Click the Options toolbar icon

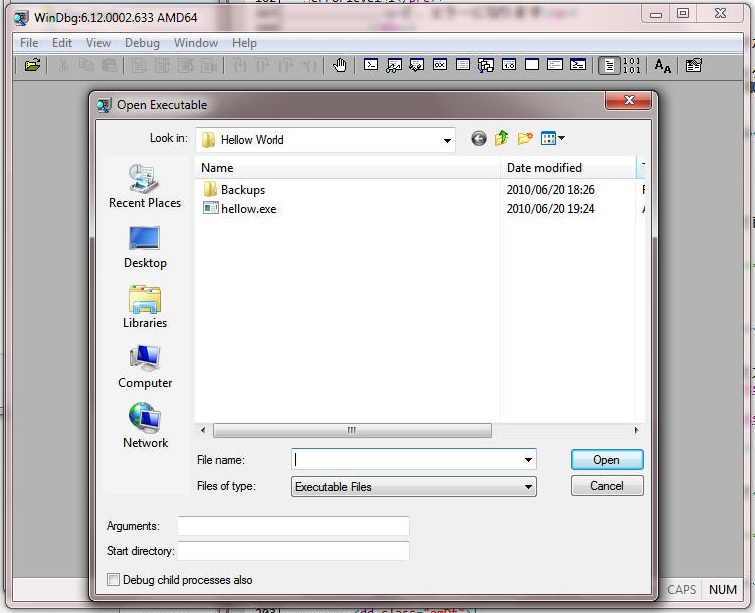(x=693, y=65)
